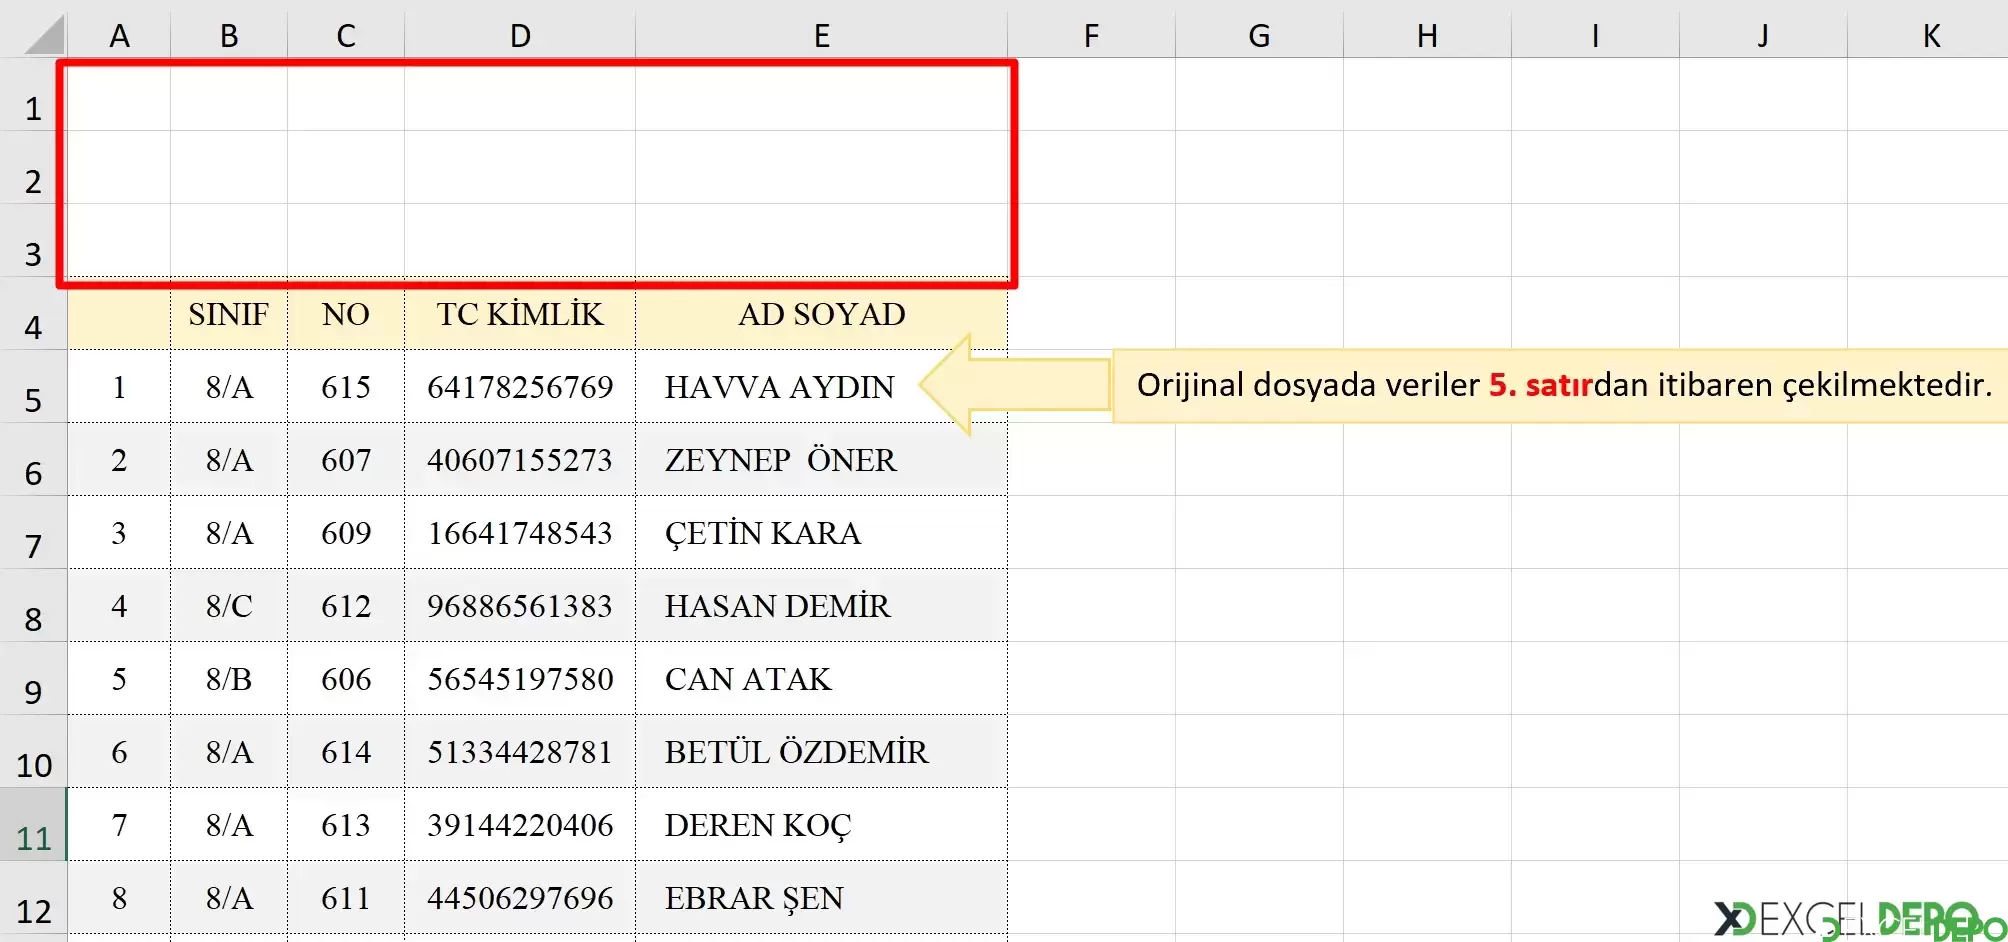
Task: Select cell with CAN ATAK
Action: click(x=821, y=678)
